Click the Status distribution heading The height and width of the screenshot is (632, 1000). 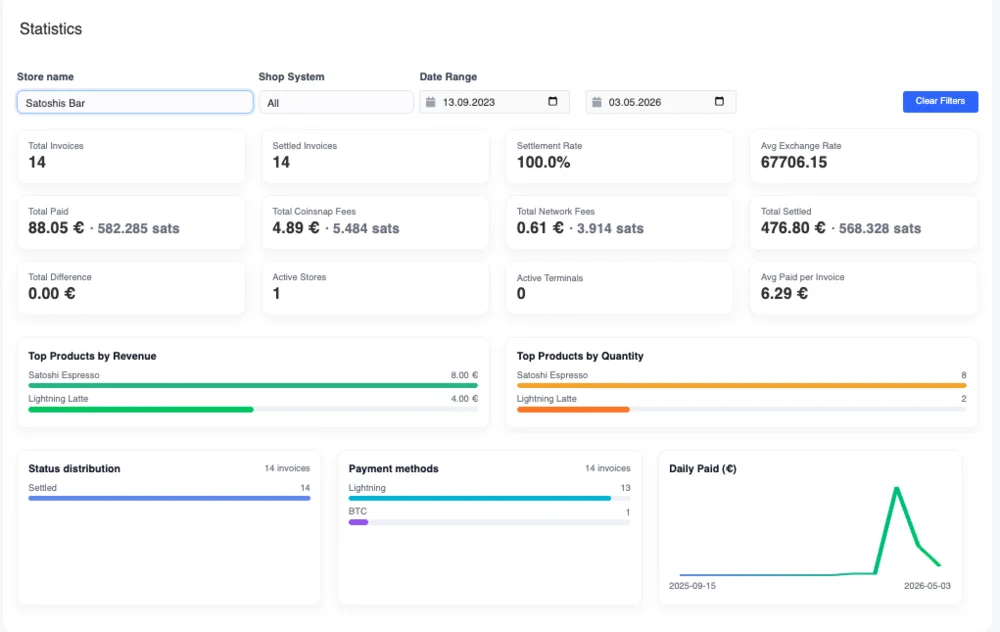[x=74, y=468]
